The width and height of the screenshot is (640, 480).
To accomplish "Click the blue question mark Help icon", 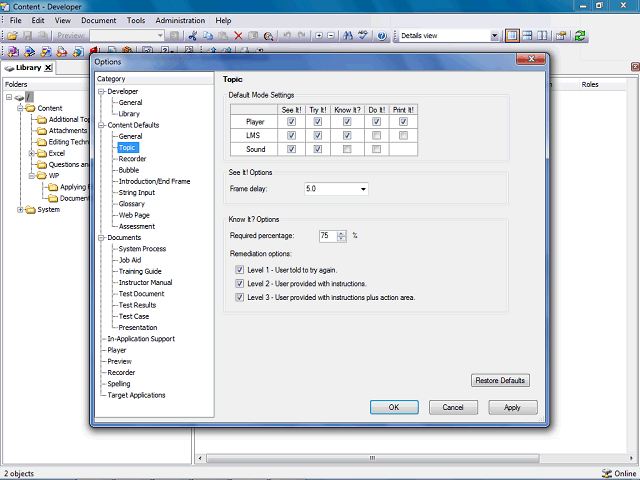I will point(382,36).
